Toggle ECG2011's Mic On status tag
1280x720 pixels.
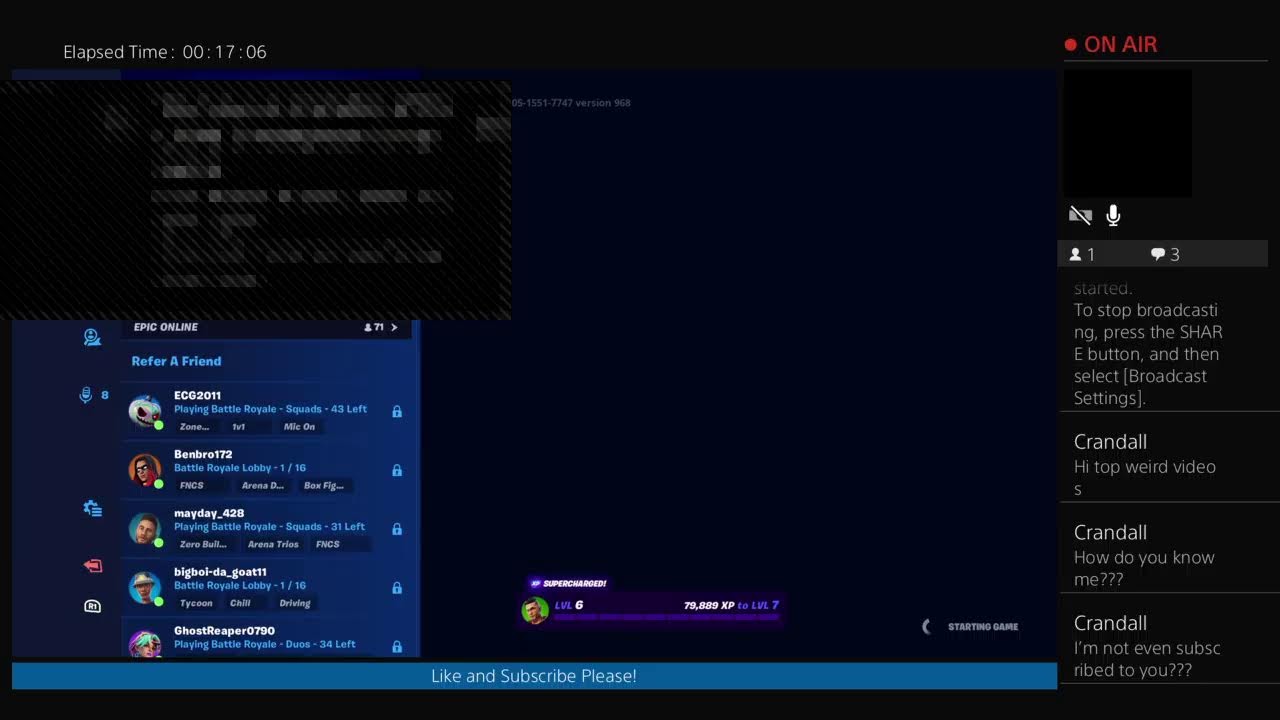coord(299,426)
